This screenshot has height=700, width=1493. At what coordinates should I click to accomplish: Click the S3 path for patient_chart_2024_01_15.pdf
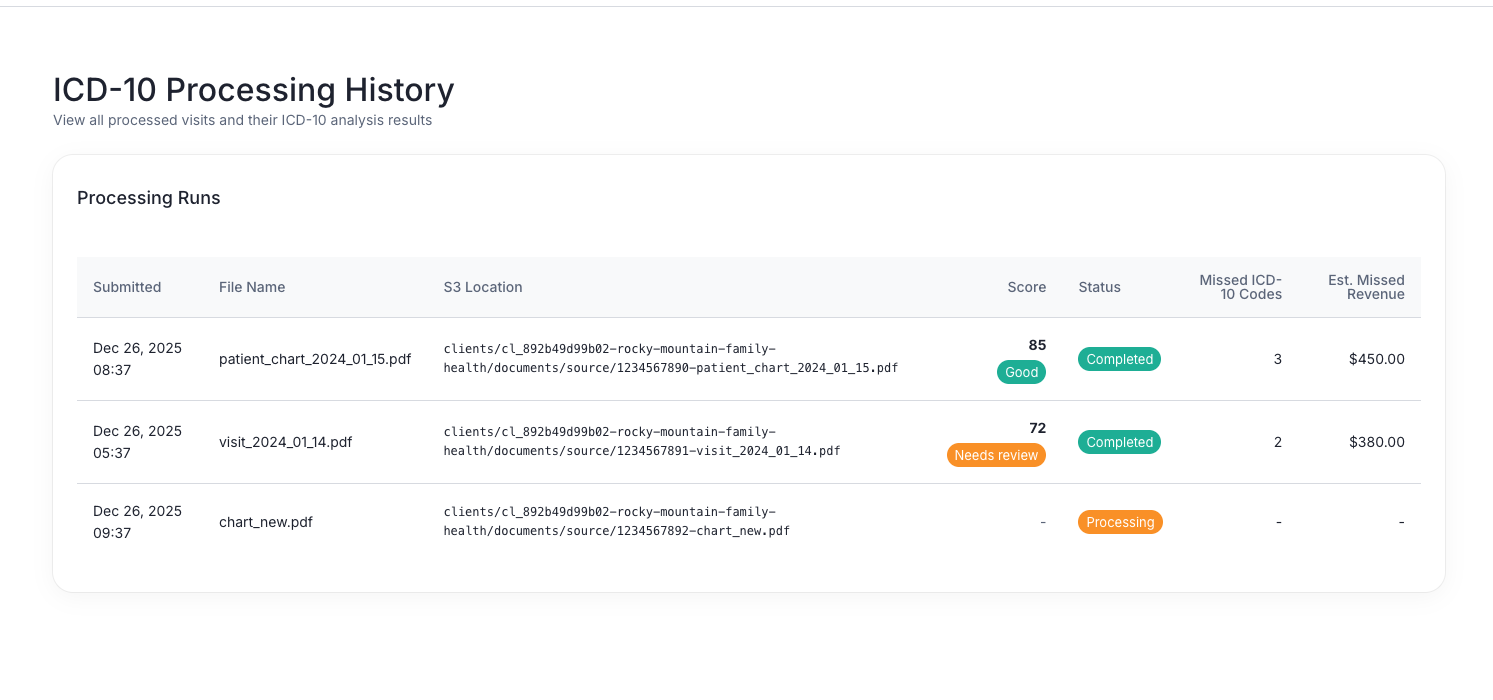click(670, 359)
